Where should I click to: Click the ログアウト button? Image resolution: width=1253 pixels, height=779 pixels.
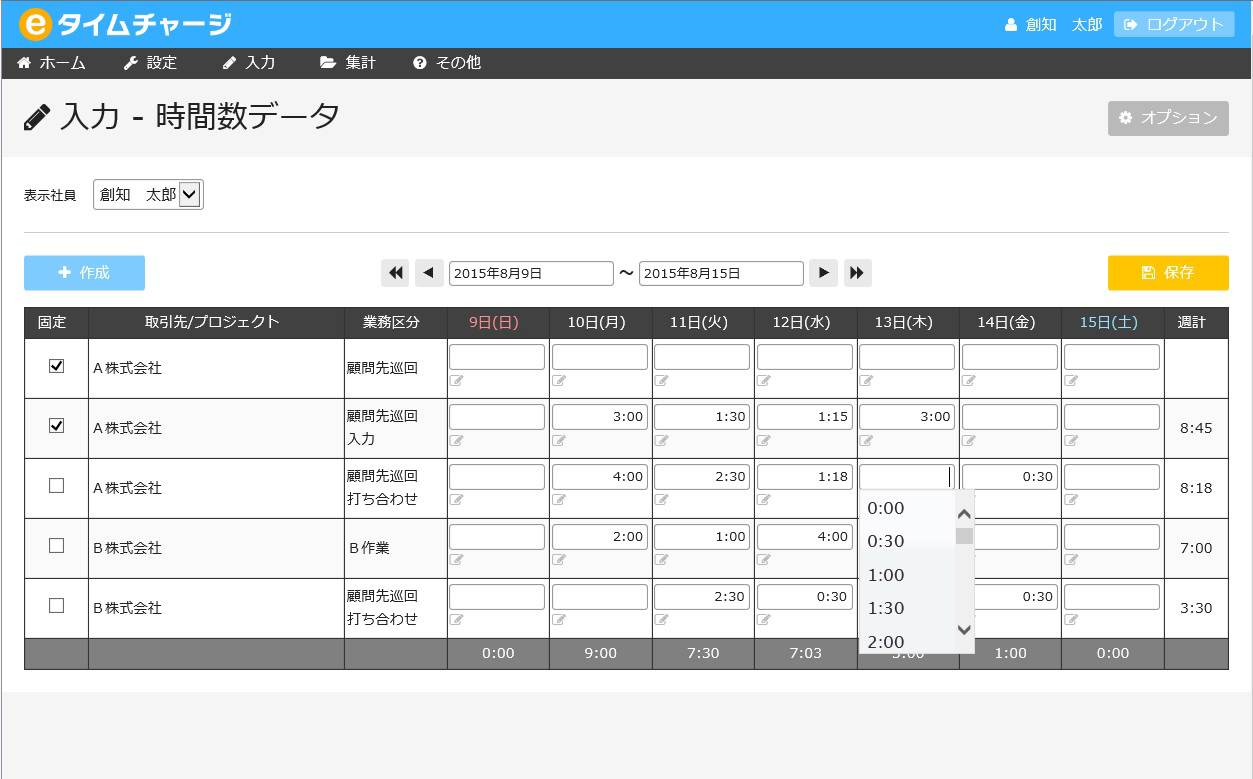1173,25
